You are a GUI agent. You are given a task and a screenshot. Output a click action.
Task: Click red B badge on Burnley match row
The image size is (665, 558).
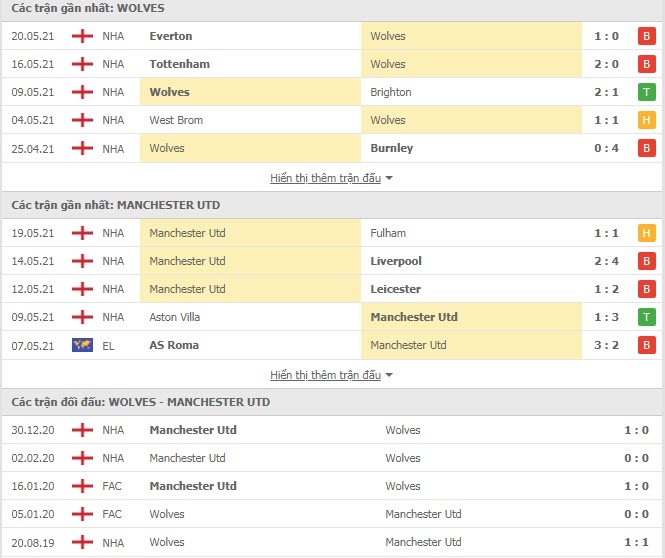click(x=646, y=148)
